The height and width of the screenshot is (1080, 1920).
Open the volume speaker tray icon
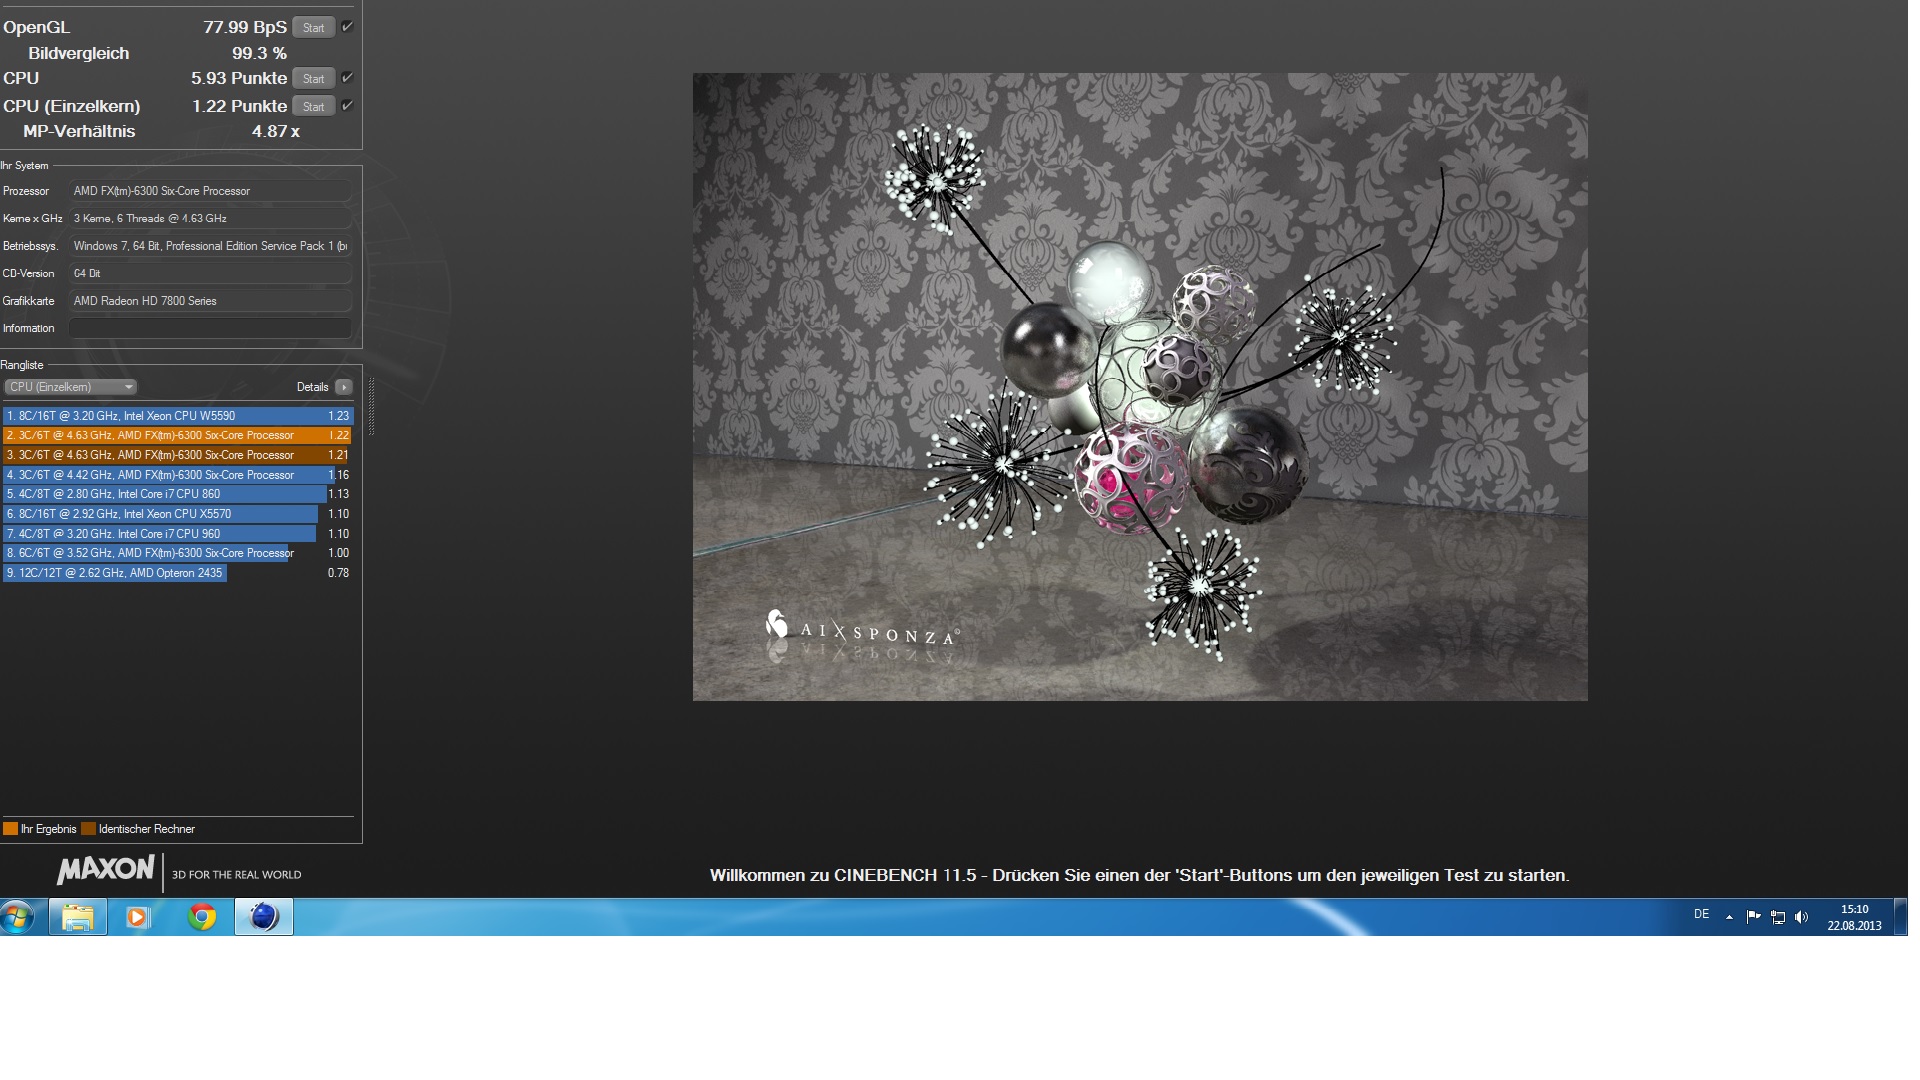click(x=1802, y=917)
